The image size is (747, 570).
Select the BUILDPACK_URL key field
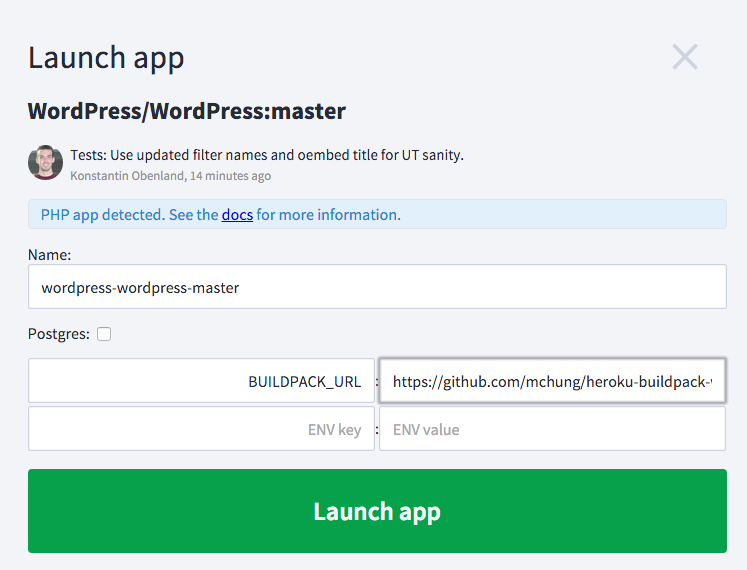[x=201, y=381]
